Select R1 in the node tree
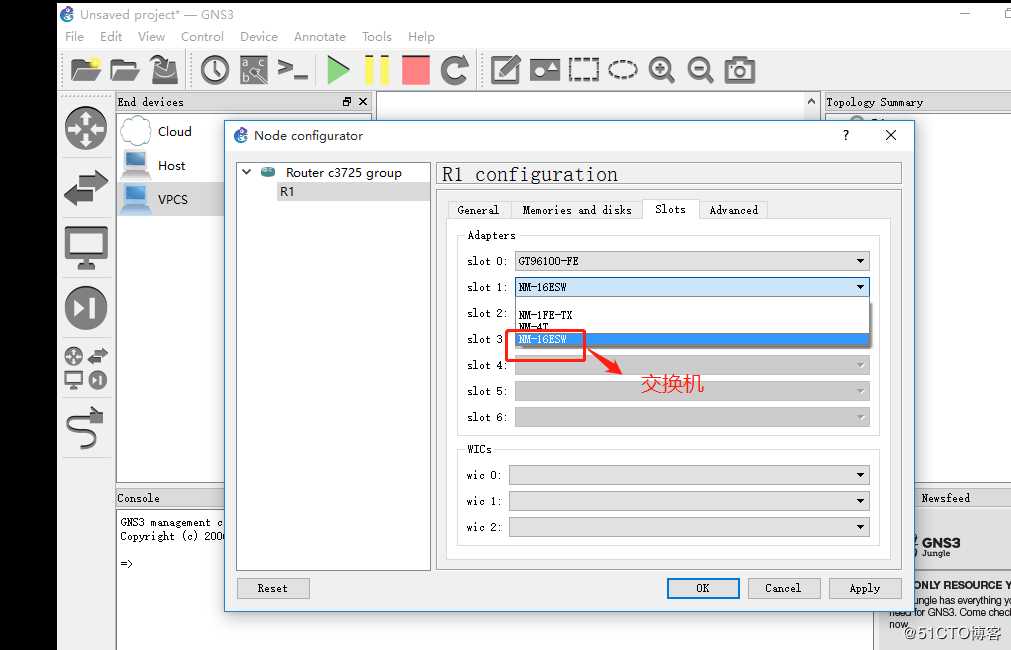The image size is (1011, 650). click(x=287, y=192)
